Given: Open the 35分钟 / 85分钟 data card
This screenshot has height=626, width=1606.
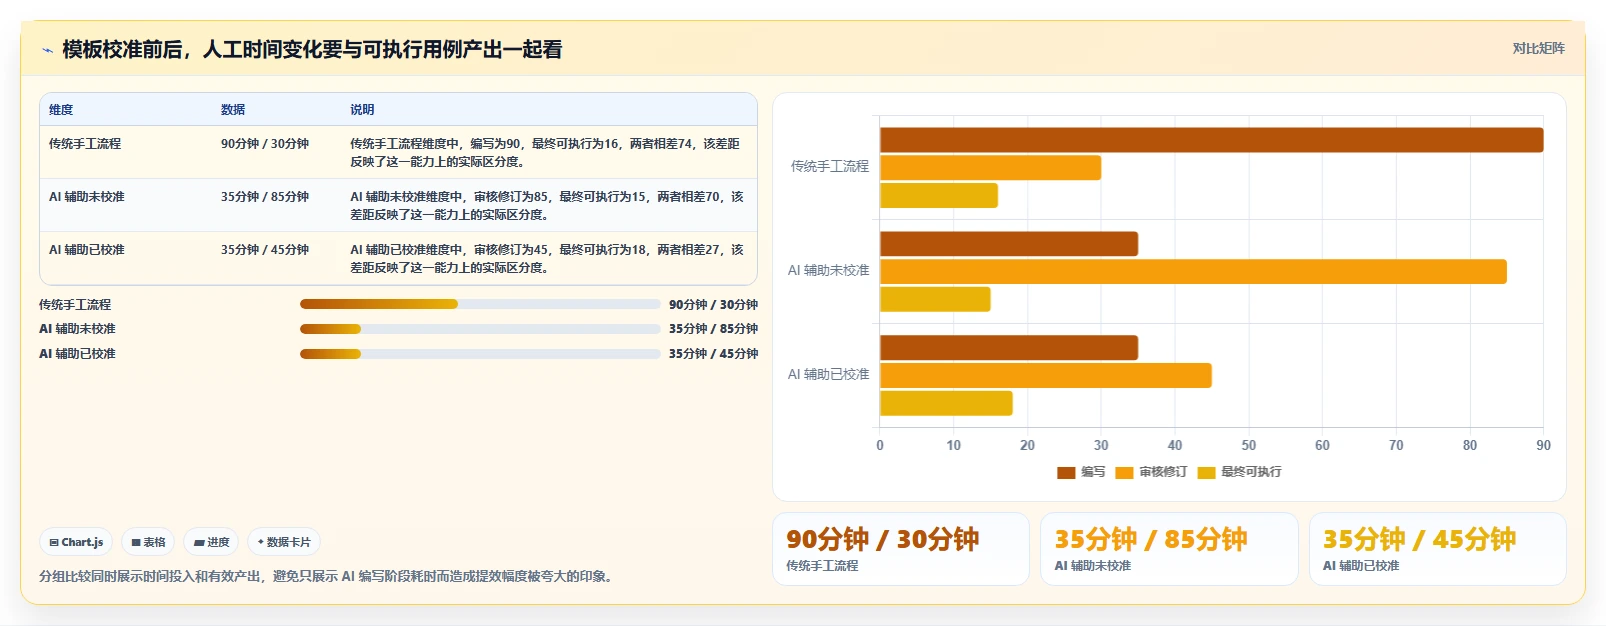Looking at the screenshot, I should pos(1169,549).
